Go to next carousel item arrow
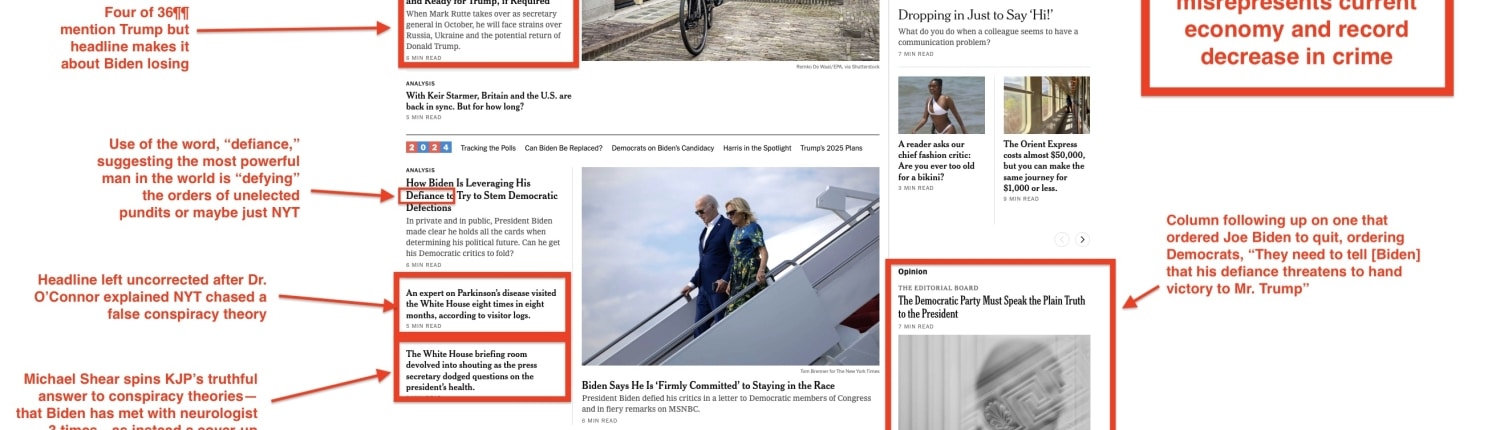The width and height of the screenshot is (1500, 430). tap(1082, 239)
